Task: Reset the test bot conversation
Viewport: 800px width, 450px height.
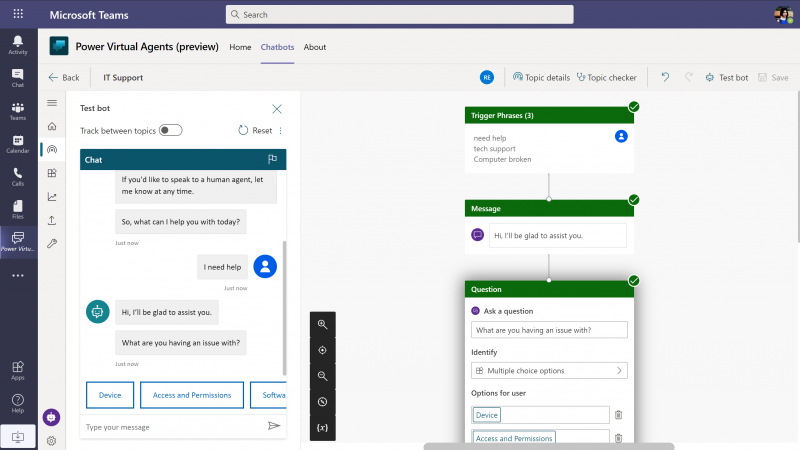Action: pyautogui.click(x=255, y=131)
